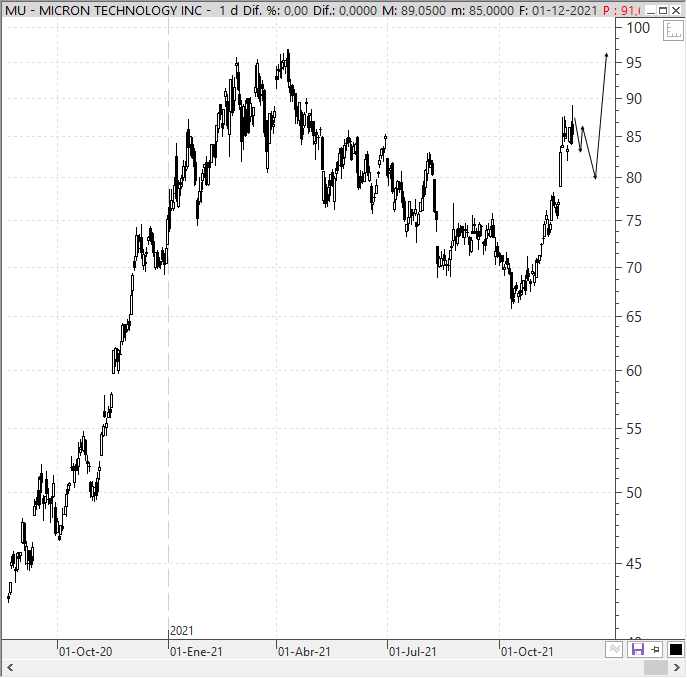
Task: Click the chart scale settings icon
Action: point(673,32)
